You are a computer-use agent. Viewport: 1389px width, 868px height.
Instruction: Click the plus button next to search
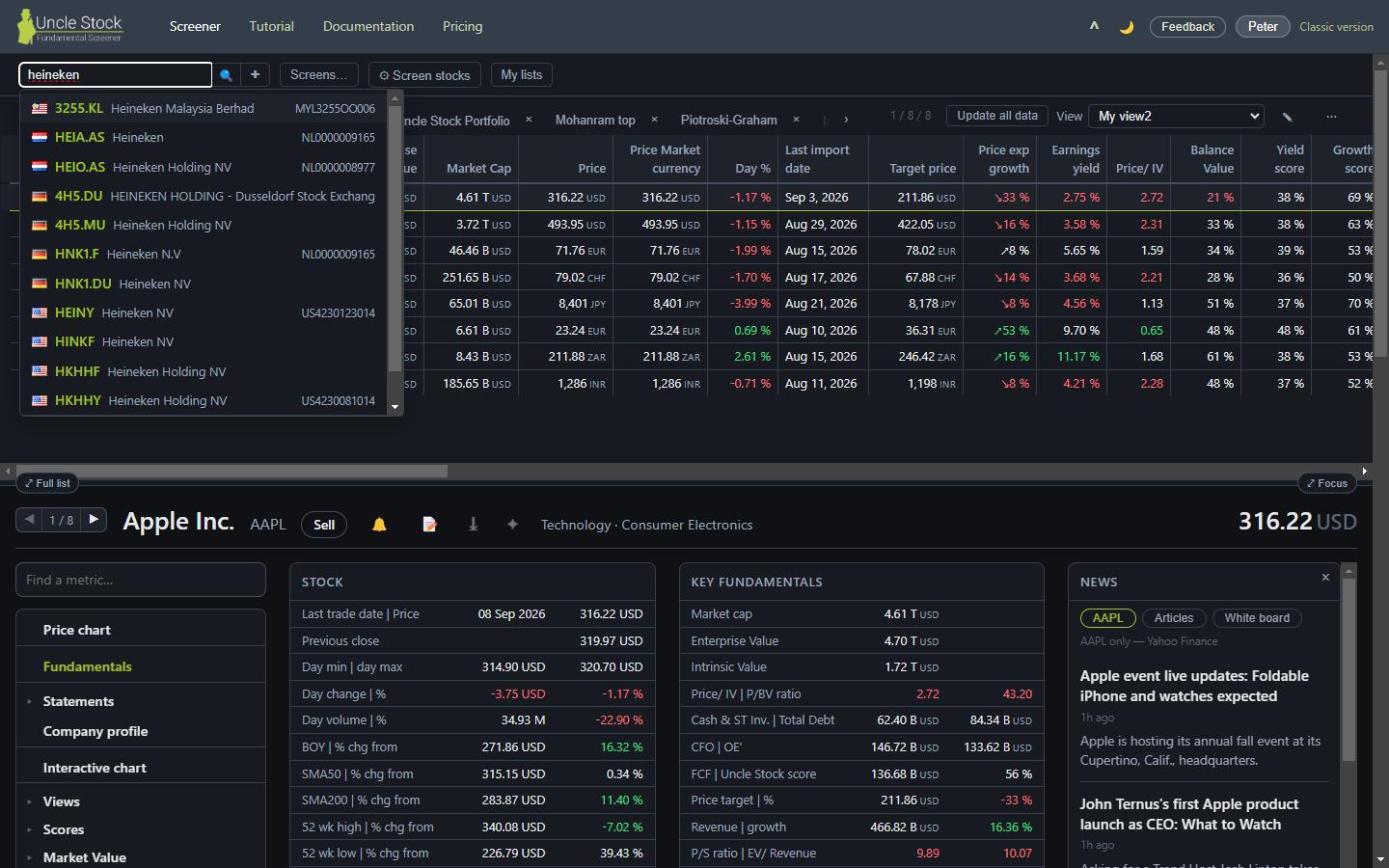(255, 75)
